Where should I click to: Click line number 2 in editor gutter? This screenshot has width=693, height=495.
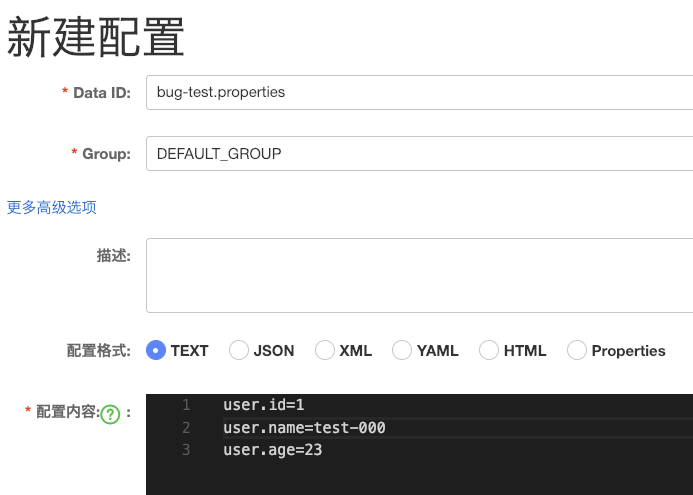click(x=186, y=427)
